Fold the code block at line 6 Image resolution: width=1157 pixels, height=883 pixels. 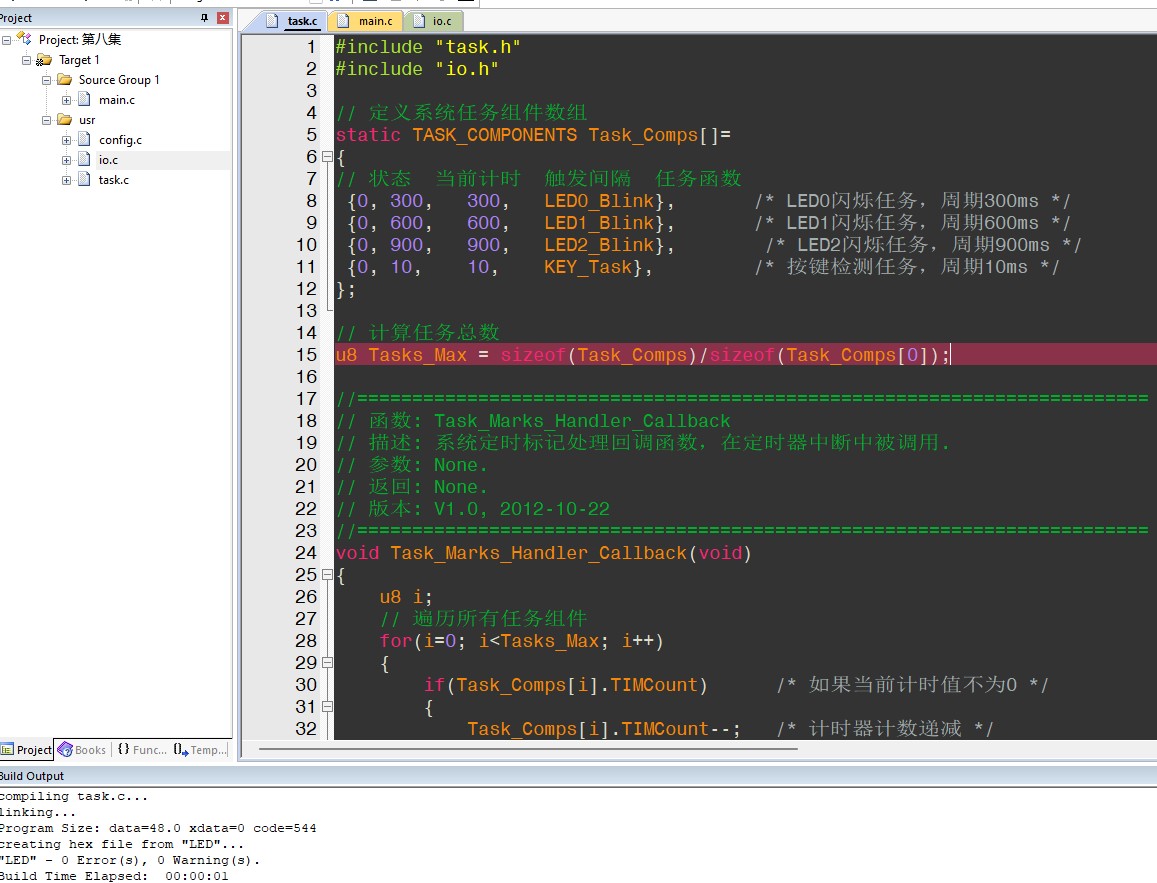click(326, 157)
